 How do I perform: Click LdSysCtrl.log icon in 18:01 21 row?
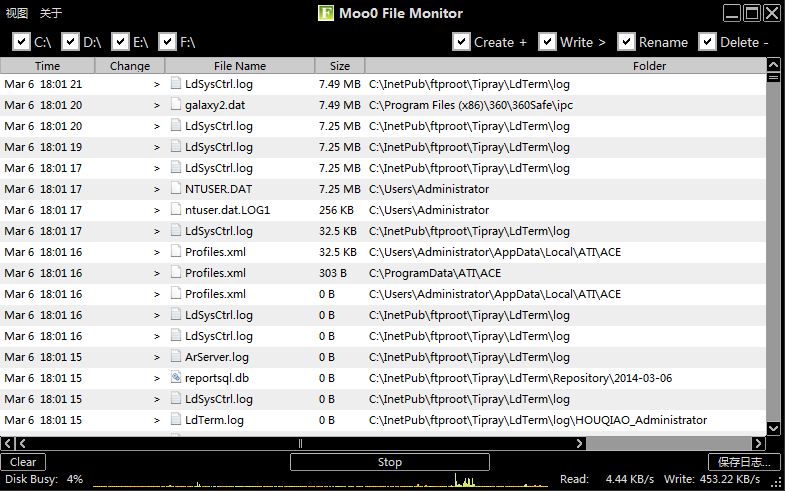tap(176, 83)
